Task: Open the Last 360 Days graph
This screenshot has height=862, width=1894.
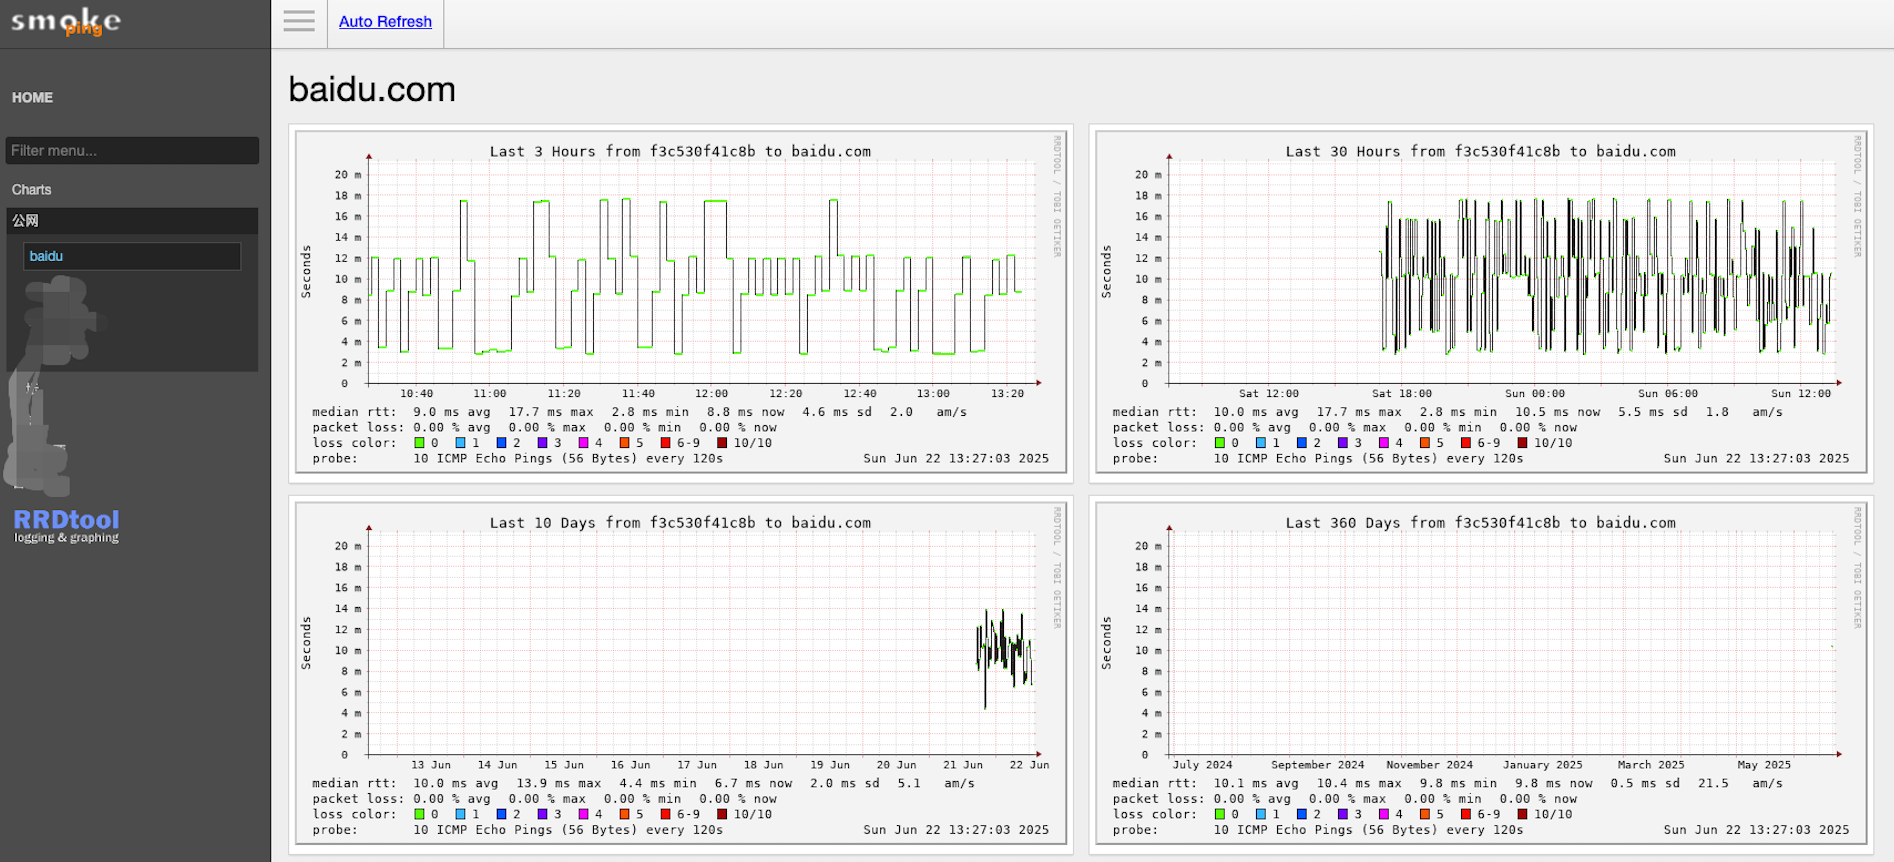Action: [1481, 671]
